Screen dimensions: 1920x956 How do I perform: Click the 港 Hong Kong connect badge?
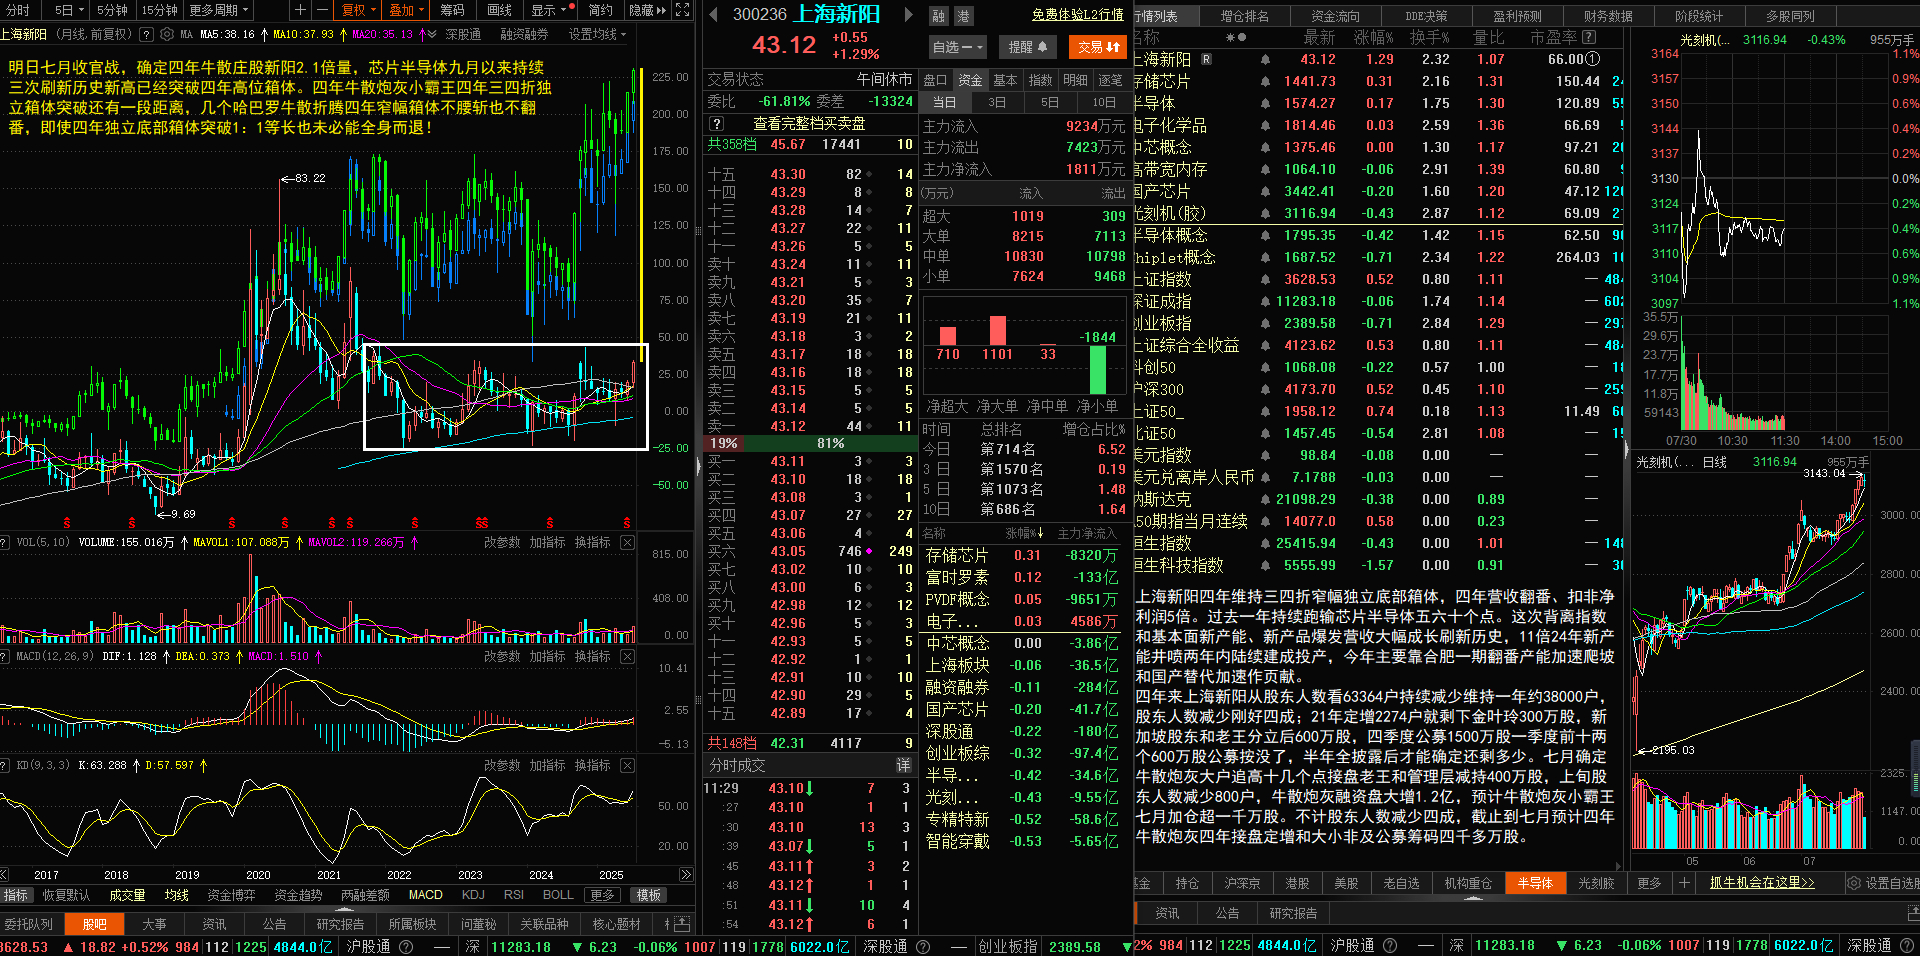pyautogui.click(x=962, y=16)
